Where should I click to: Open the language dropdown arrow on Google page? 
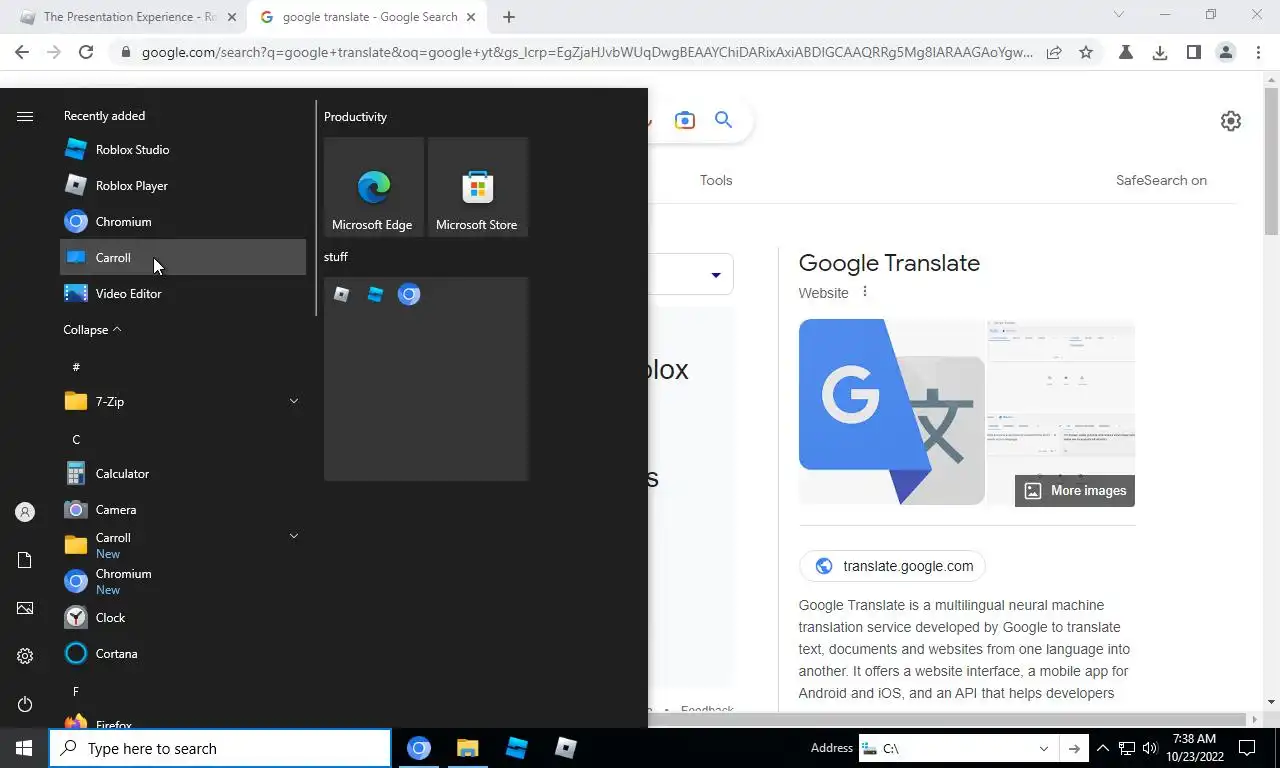click(716, 275)
